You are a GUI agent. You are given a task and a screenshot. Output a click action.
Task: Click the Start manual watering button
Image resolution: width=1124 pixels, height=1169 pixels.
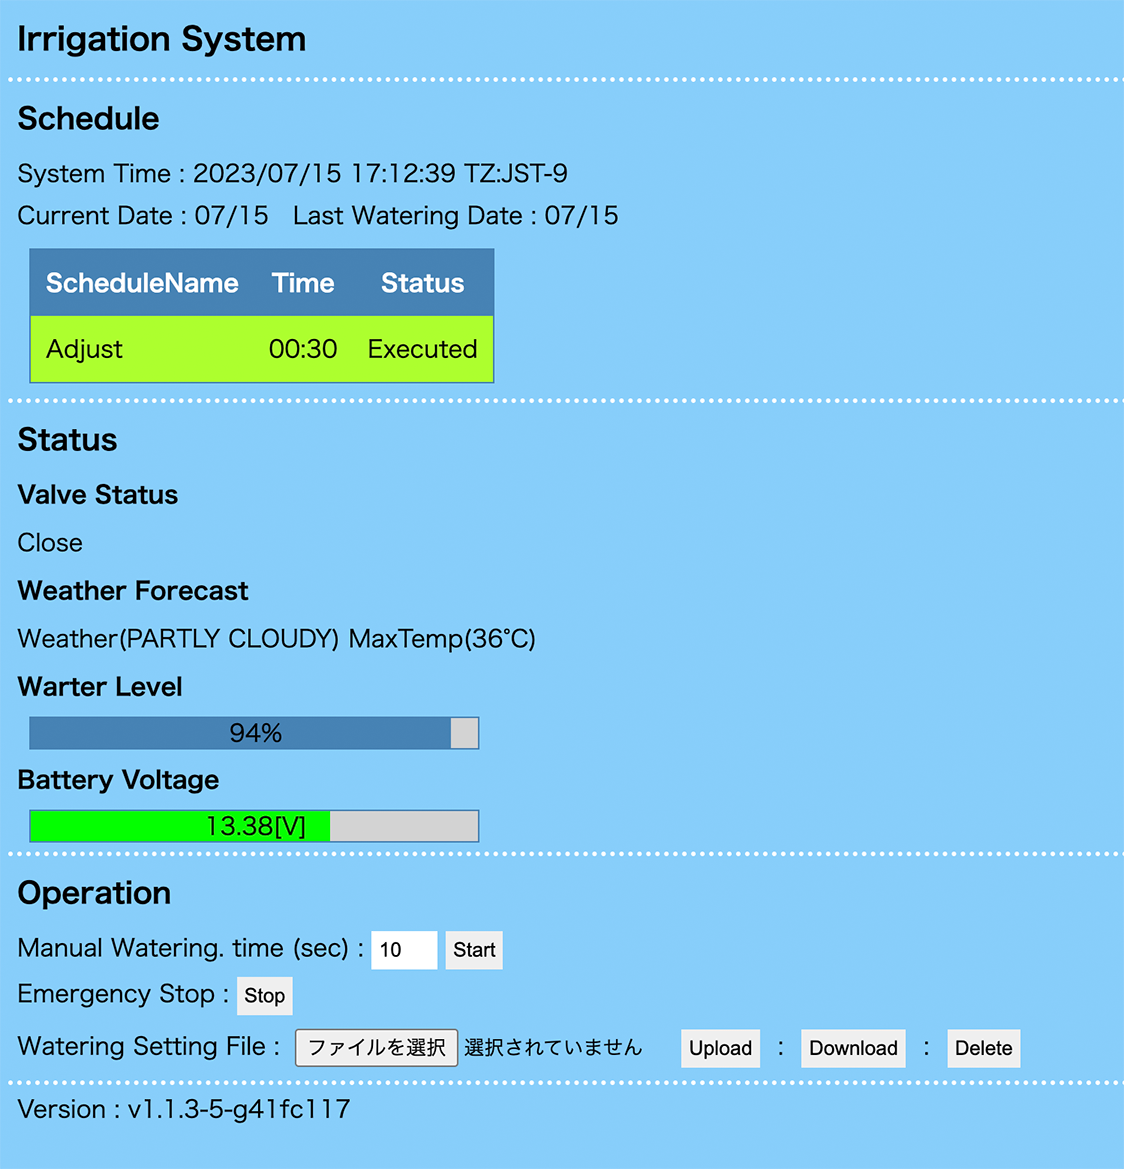point(474,950)
